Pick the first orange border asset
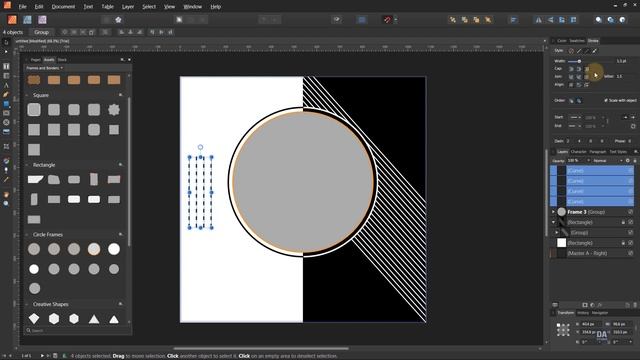The height and width of the screenshot is (360, 640). coord(34,80)
